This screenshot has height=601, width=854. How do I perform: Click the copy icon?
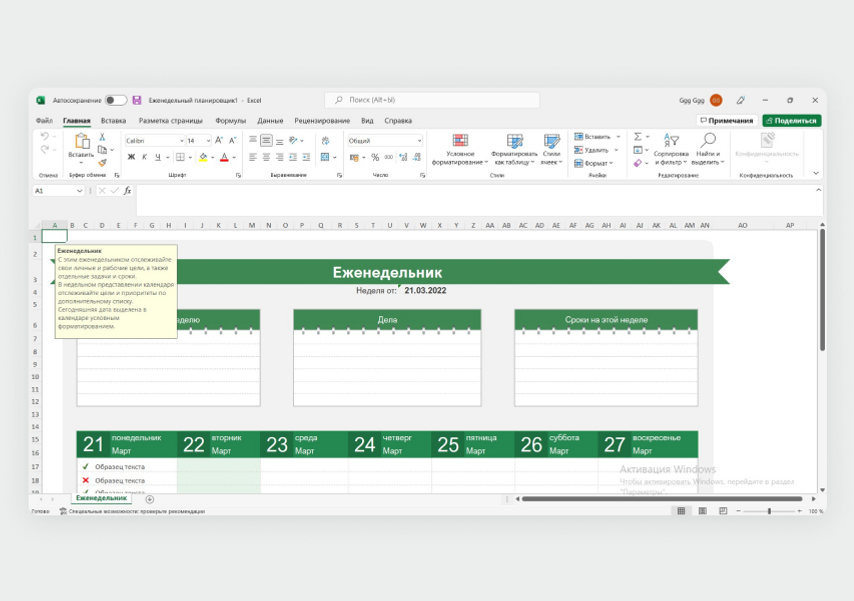tap(102, 150)
